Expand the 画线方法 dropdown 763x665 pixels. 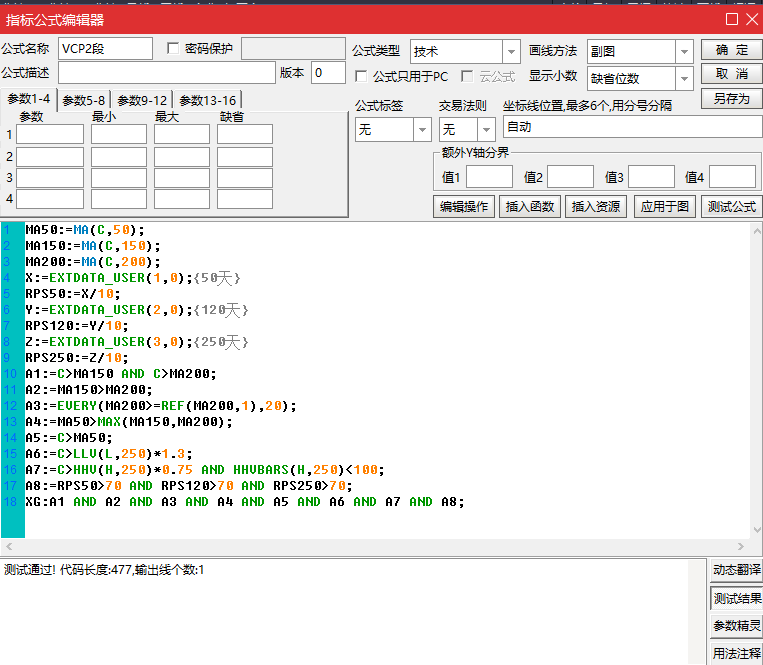click(x=684, y=52)
